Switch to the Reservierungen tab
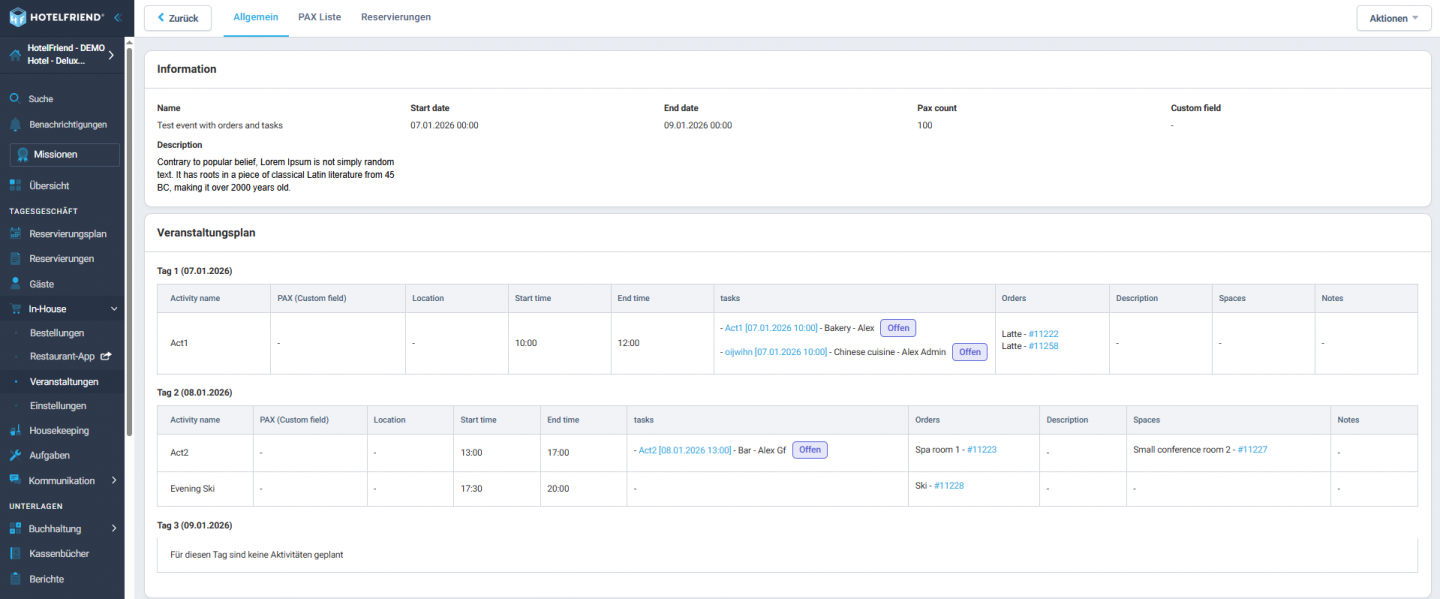Viewport: 1440px width, 599px height. coord(396,17)
